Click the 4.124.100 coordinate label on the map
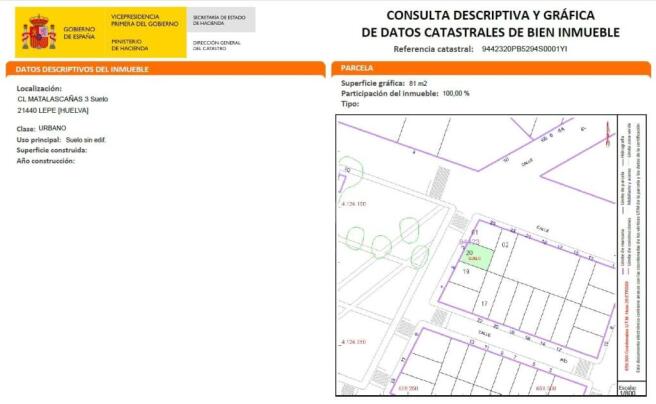The image size is (656, 404). tap(355, 204)
